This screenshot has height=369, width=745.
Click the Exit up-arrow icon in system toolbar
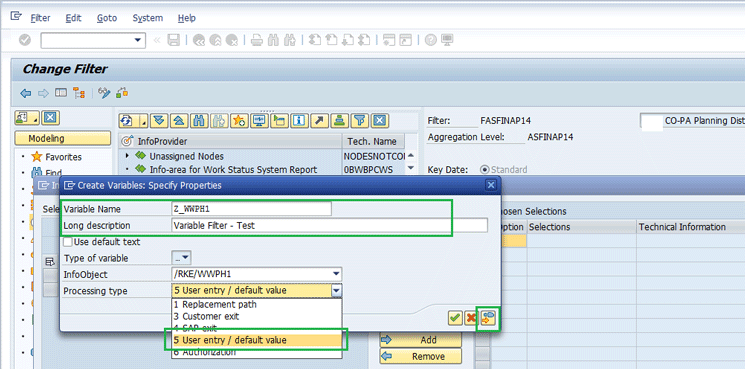(x=215, y=40)
